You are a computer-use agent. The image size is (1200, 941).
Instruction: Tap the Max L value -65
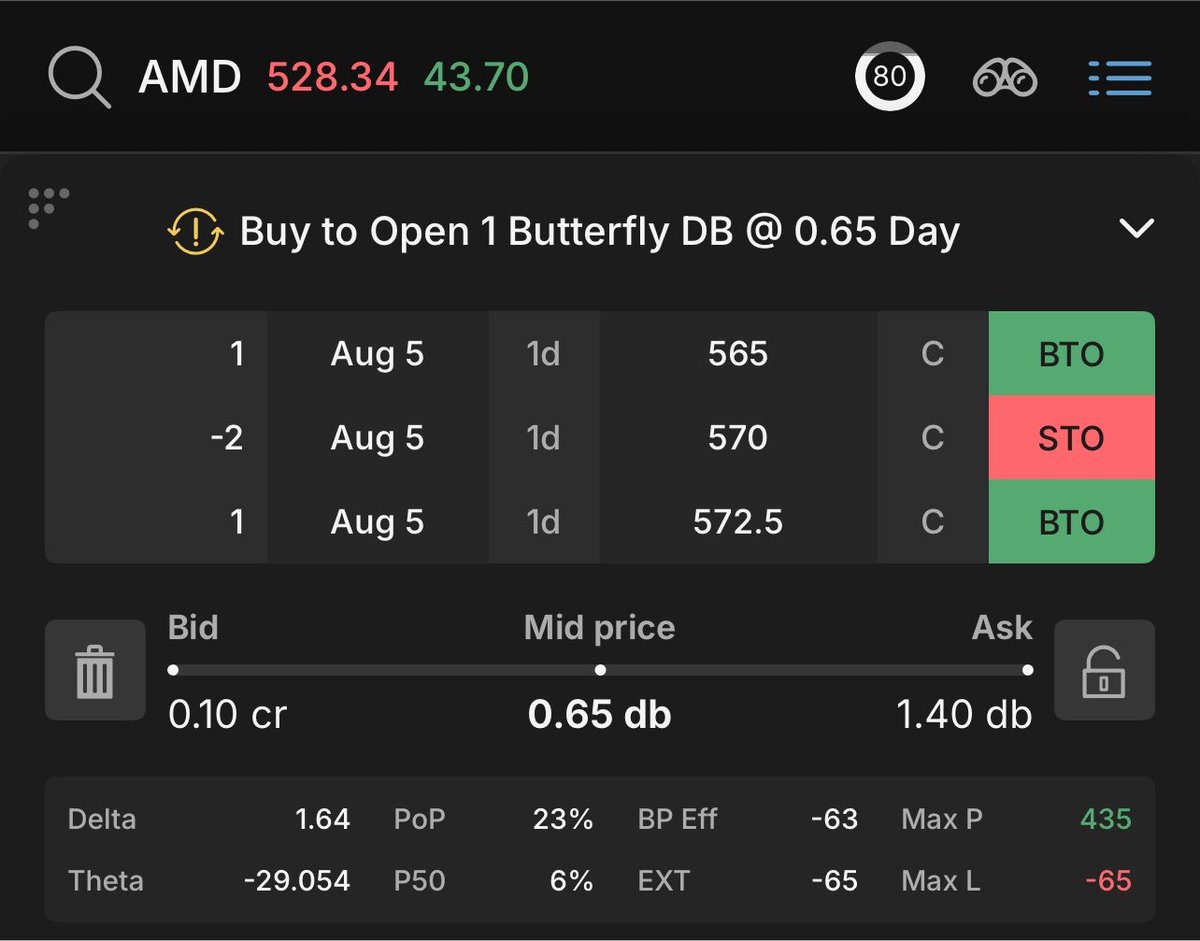[1108, 881]
